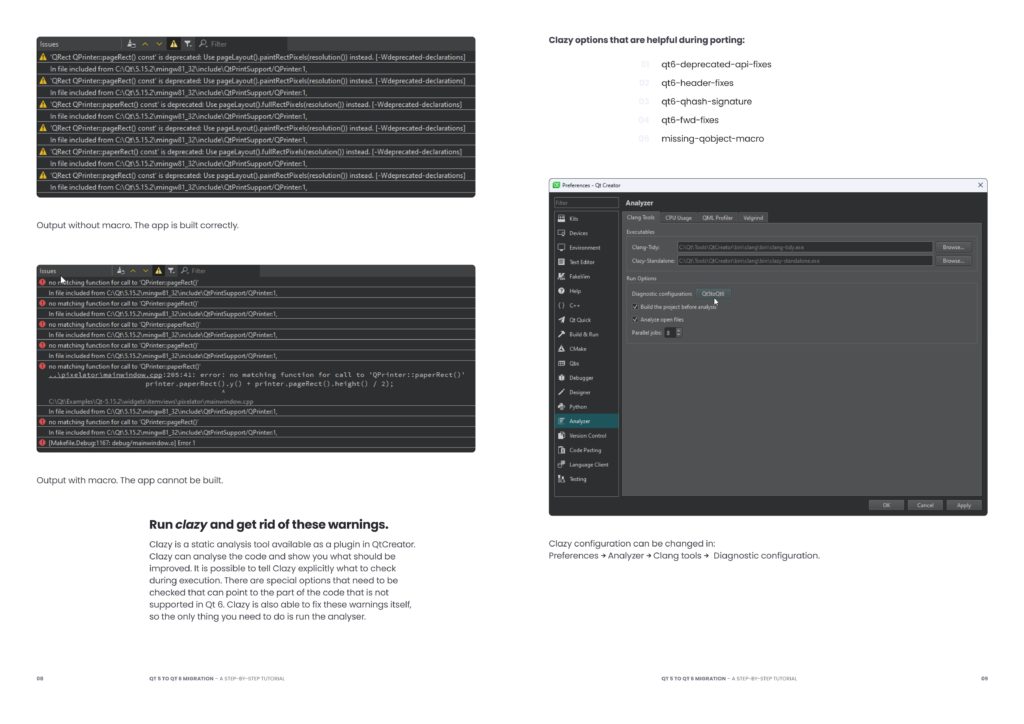Click the Build & Run hammer icon

click(x=562, y=334)
